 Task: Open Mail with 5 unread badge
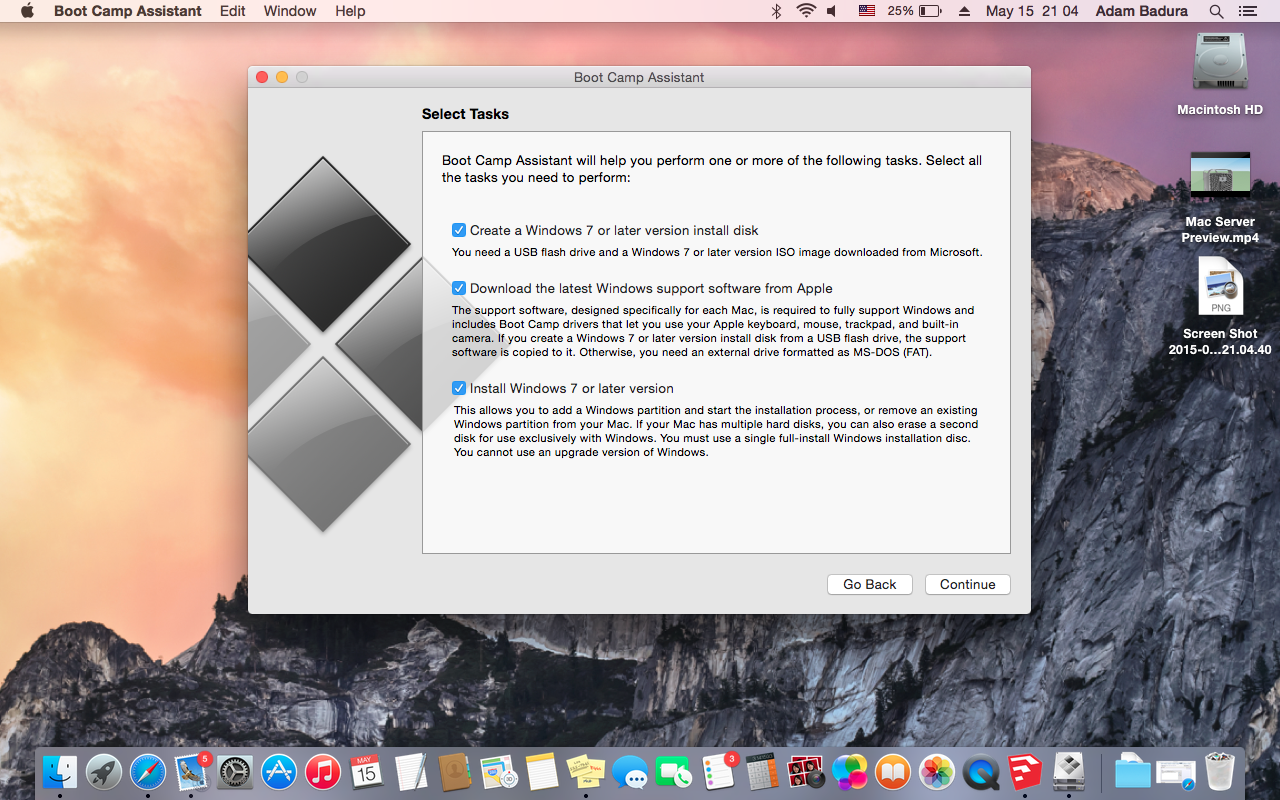click(192, 772)
